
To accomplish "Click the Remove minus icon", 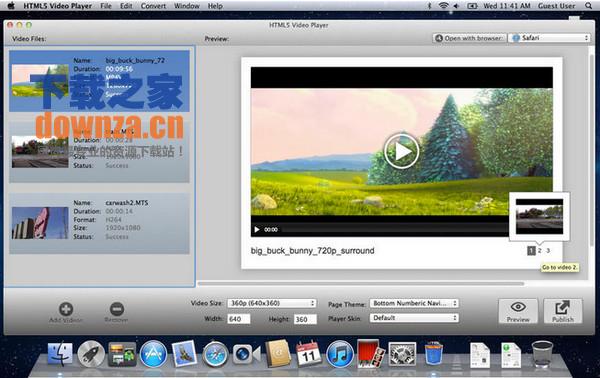I will (x=117, y=309).
